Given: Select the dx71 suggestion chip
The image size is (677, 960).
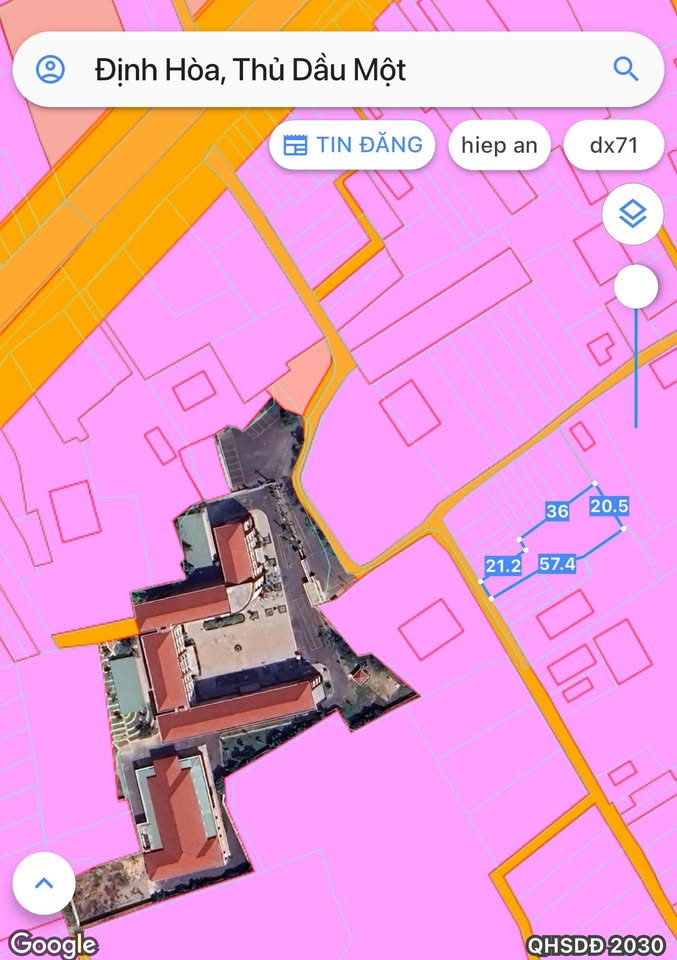Looking at the screenshot, I should 613,145.
